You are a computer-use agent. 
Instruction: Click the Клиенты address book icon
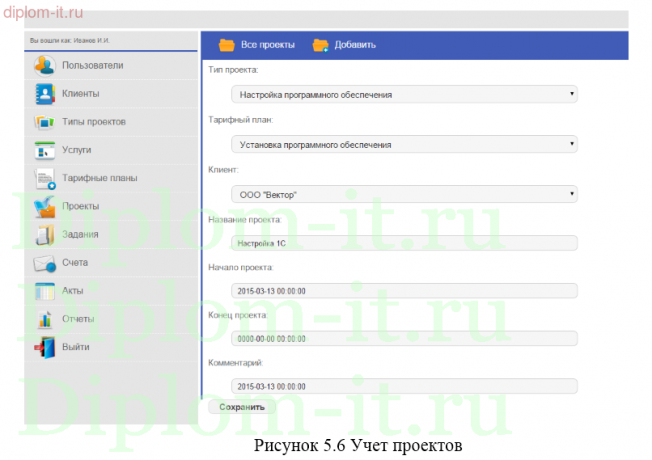click(x=45, y=94)
